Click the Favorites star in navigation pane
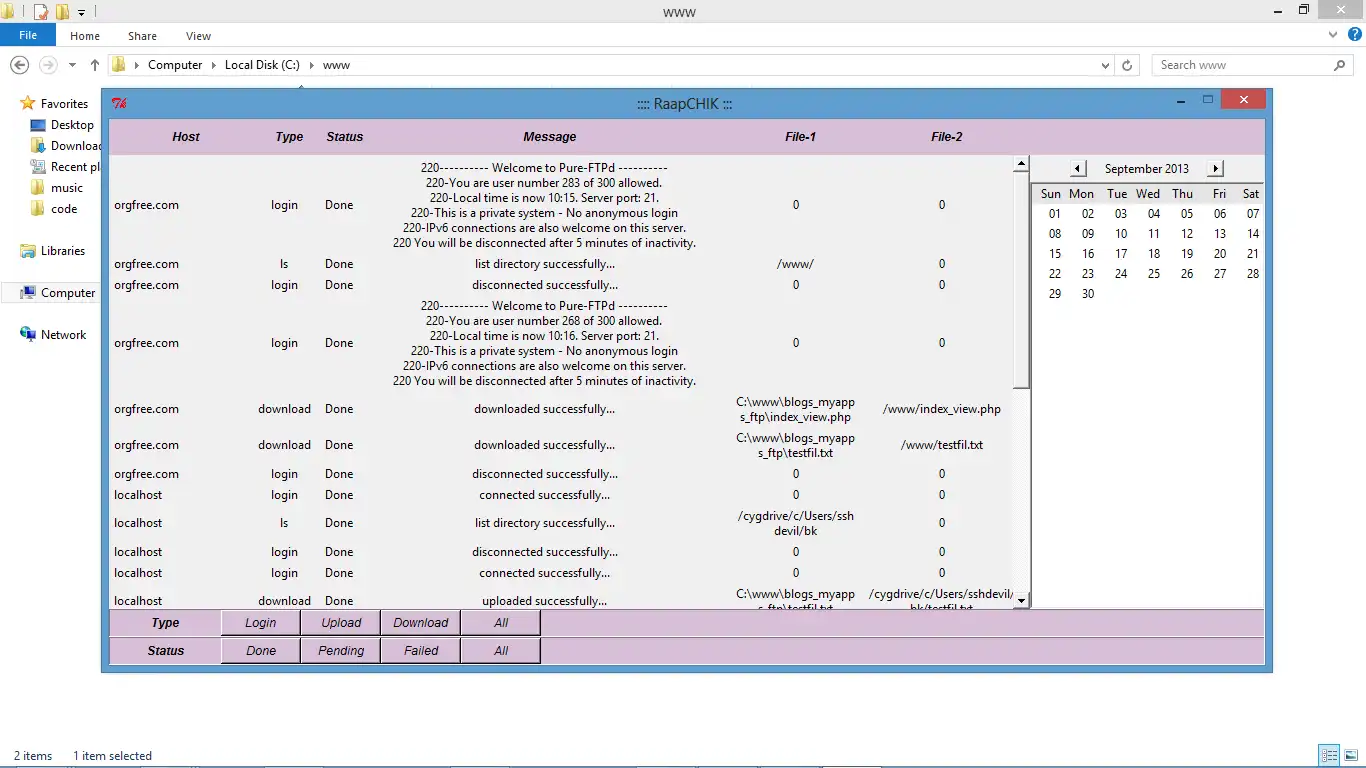Image resolution: width=1366 pixels, height=768 pixels. 28,103
